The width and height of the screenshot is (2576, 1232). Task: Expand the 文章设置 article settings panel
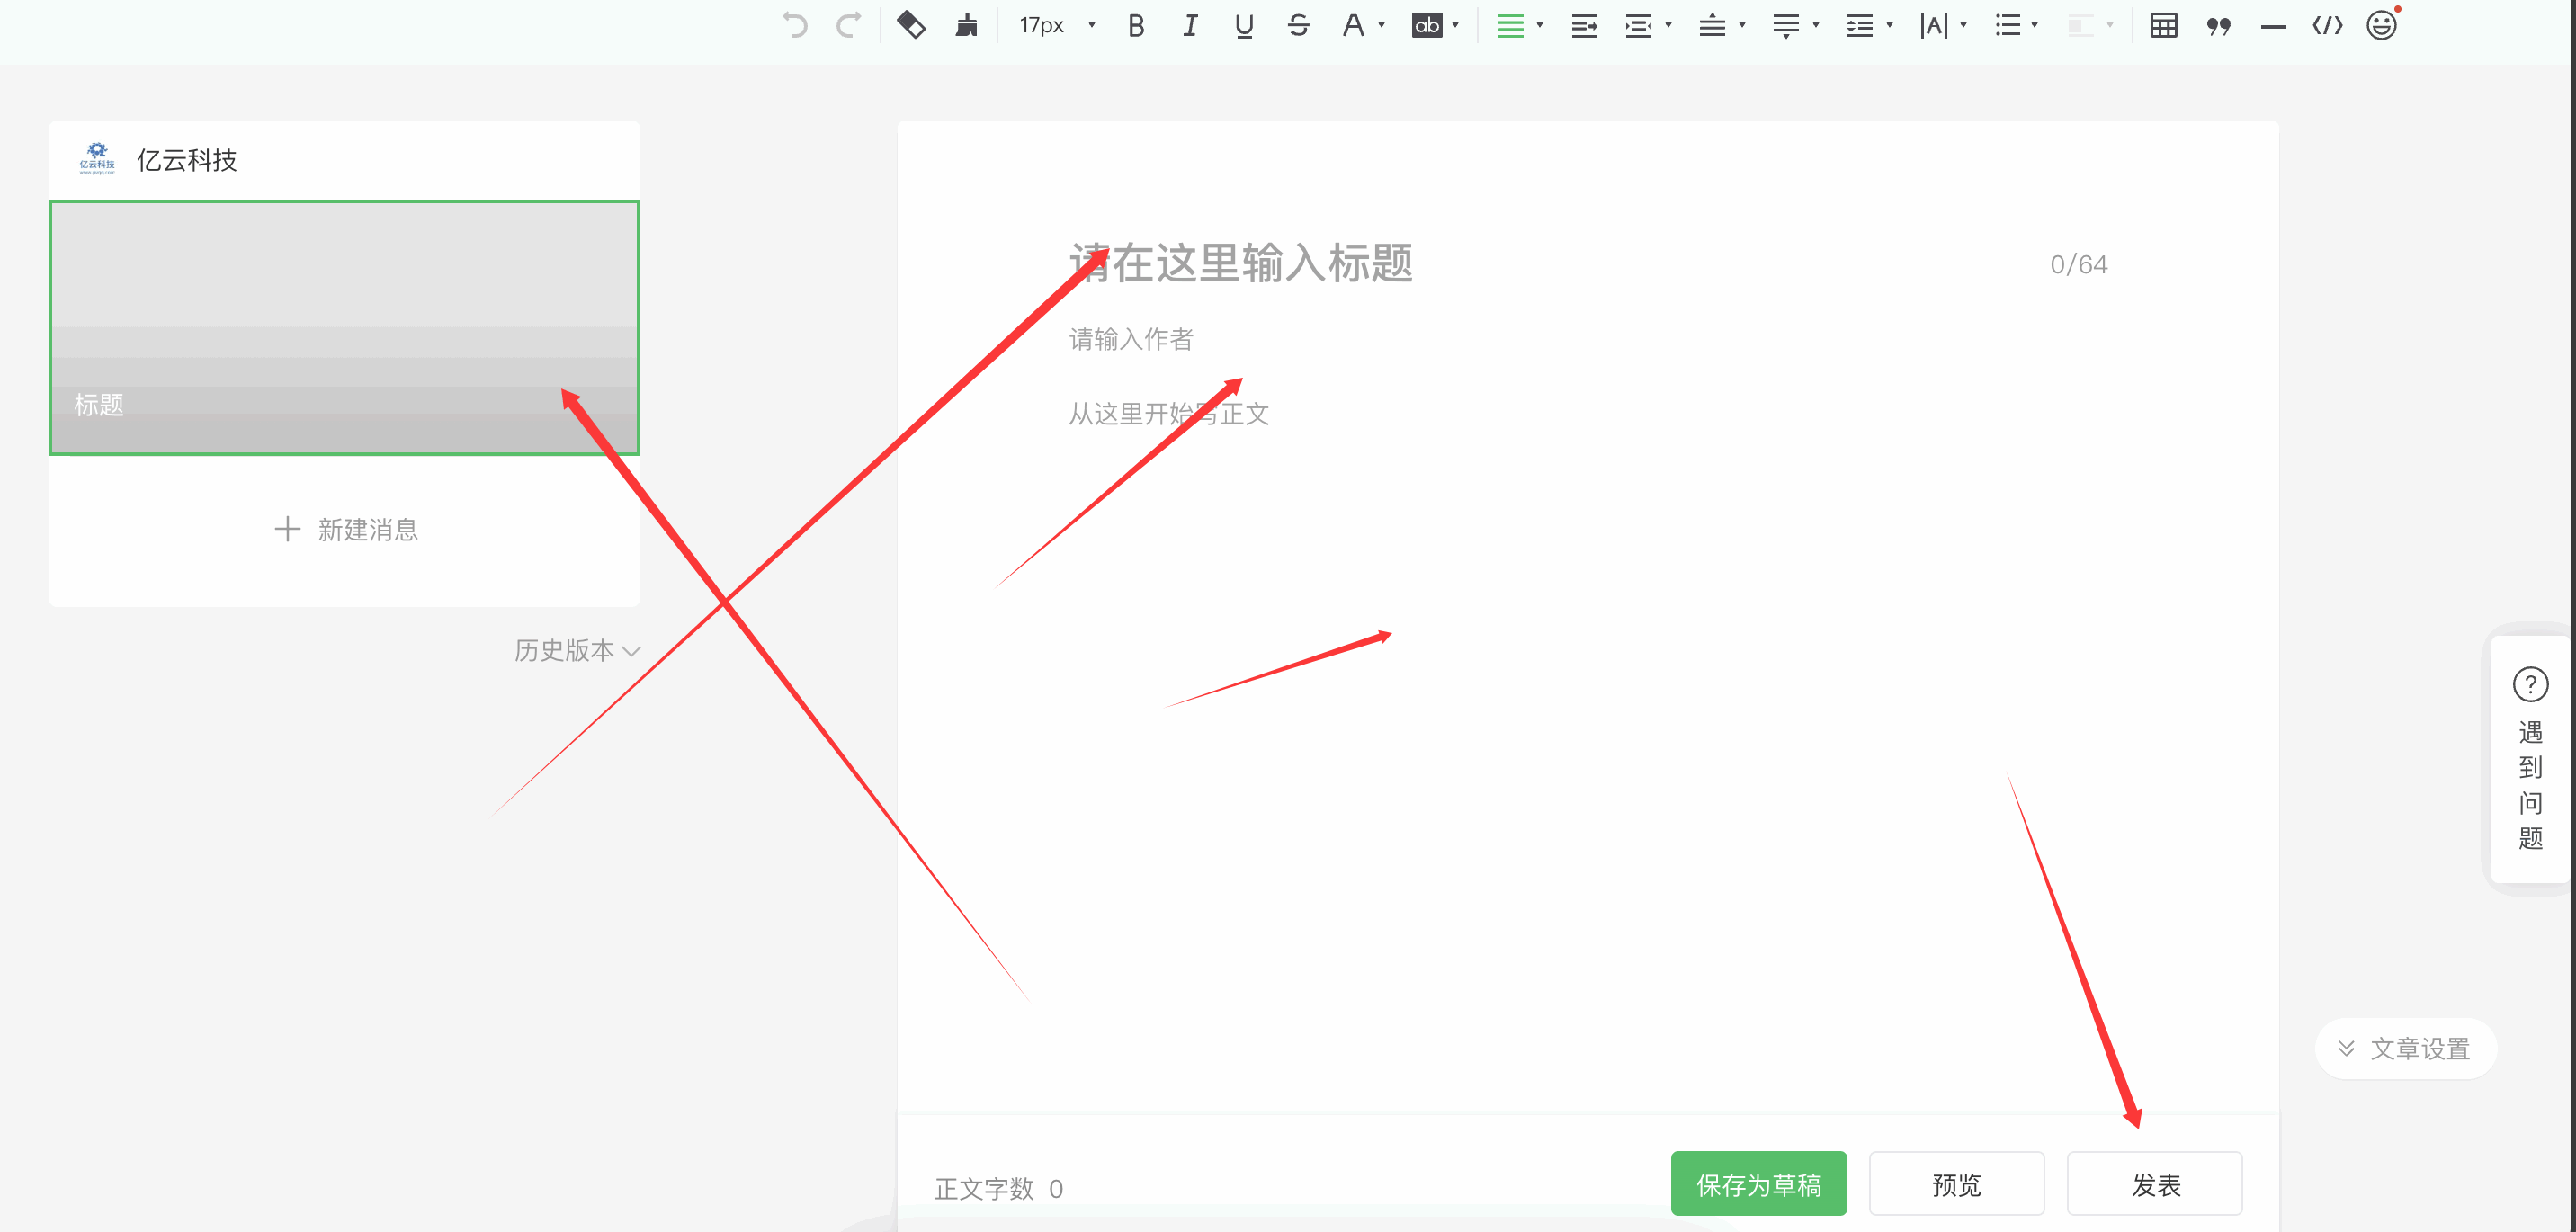[x=2405, y=1048]
